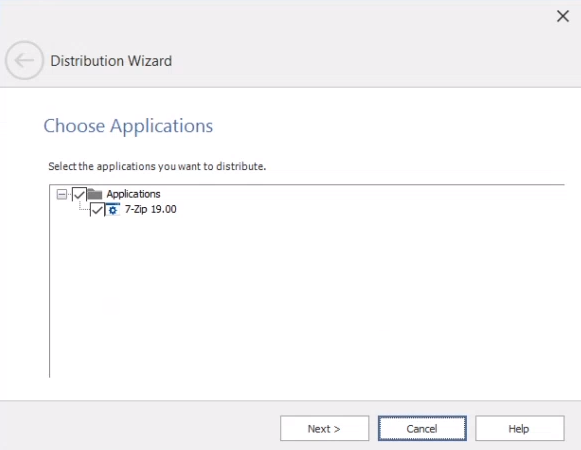The image size is (581, 450).
Task: Select the 7-Zip 19.00 tree entry
Action: 150,209
